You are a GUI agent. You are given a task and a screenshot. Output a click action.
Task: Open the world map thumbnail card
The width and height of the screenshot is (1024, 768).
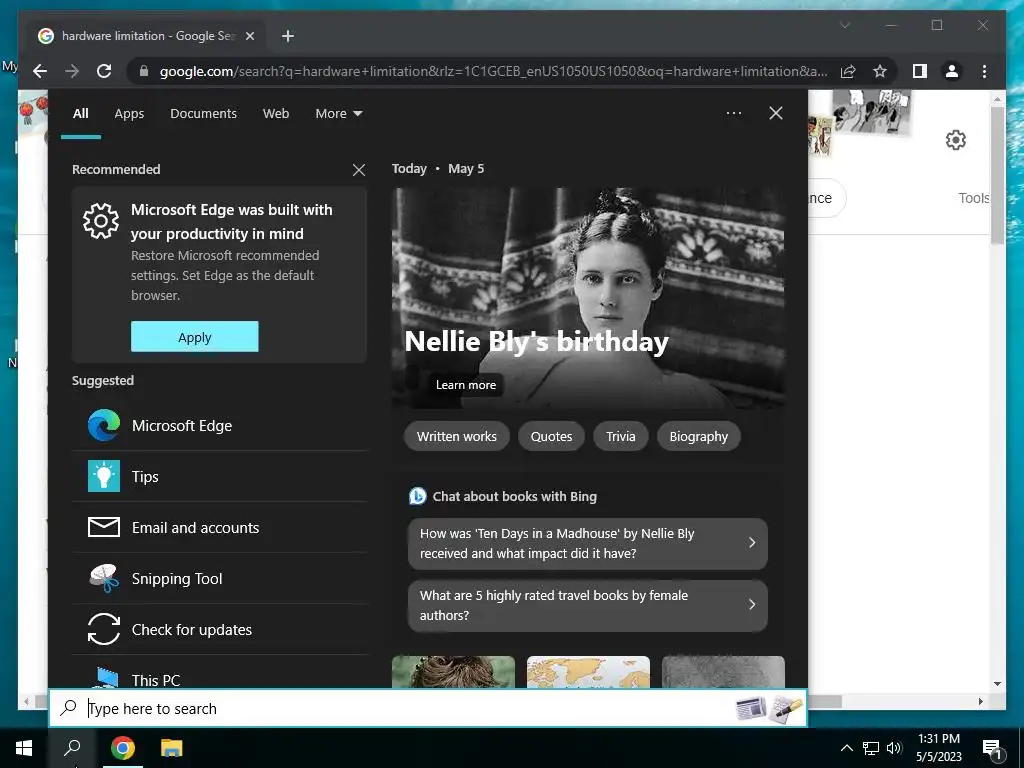(588, 672)
